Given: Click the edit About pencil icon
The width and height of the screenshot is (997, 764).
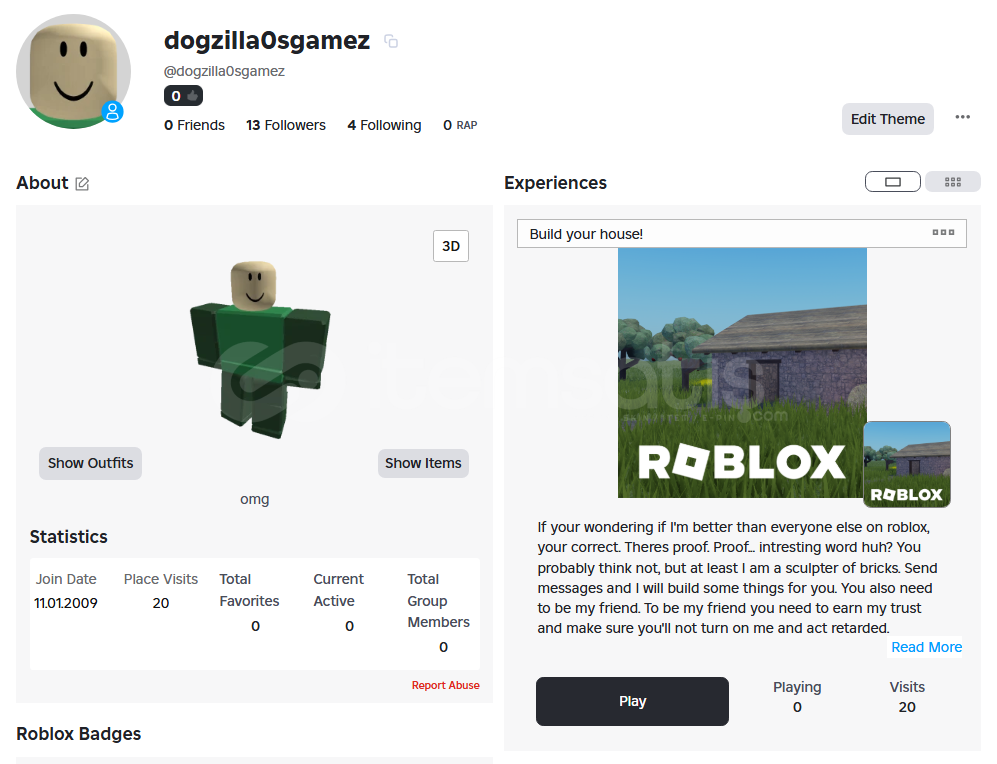Looking at the screenshot, I should 82,184.
